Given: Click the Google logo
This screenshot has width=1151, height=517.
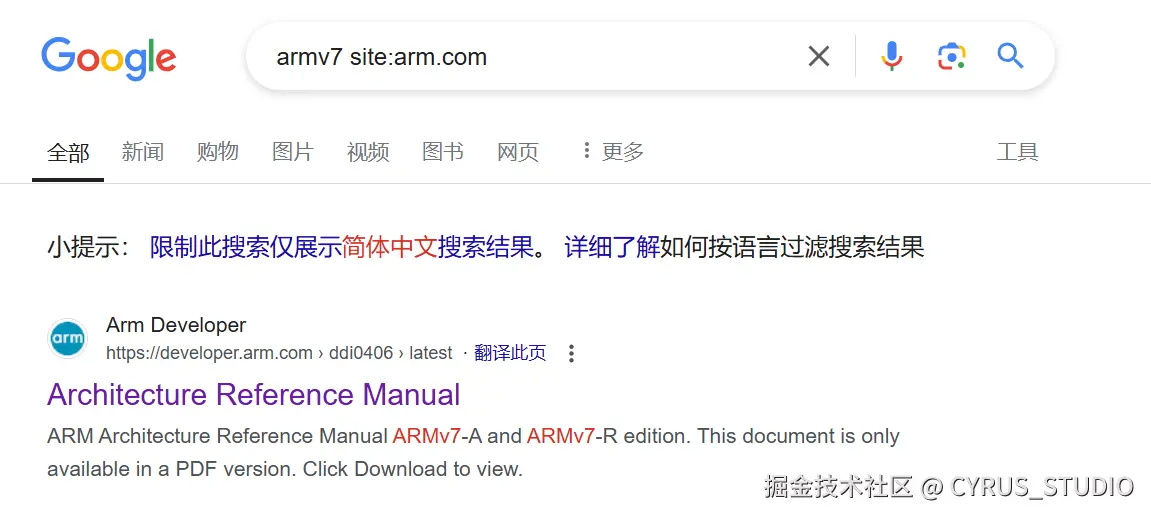Looking at the screenshot, I should click(109, 59).
